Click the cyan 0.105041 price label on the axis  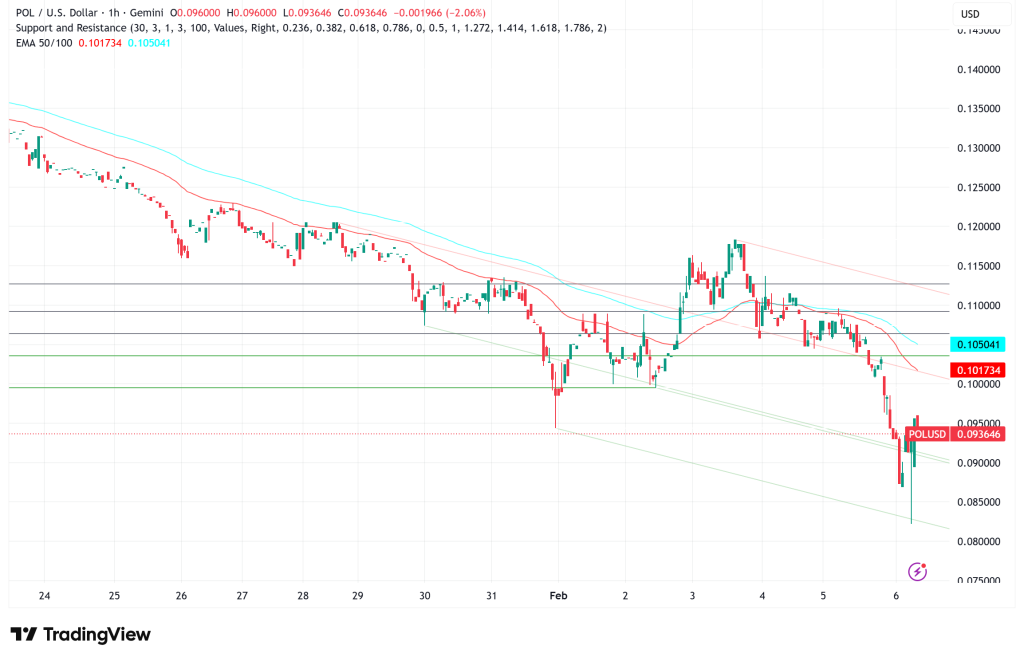pos(976,344)
